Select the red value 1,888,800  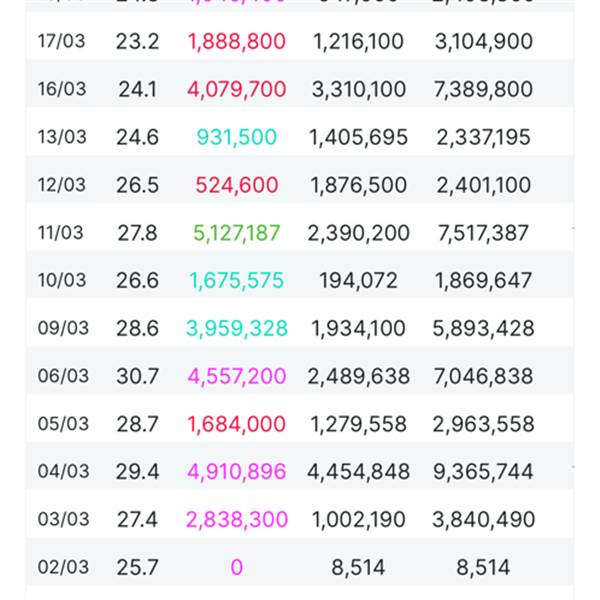pyautogui.click(x=236, y=41)
